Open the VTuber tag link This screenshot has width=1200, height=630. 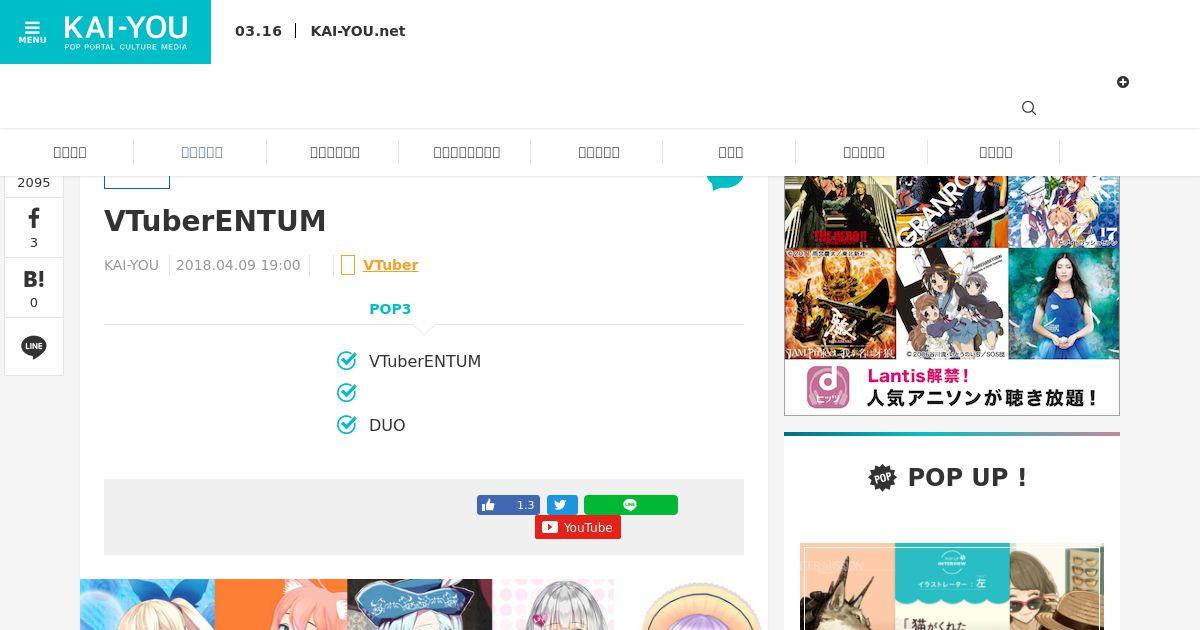tap(390, 265)
